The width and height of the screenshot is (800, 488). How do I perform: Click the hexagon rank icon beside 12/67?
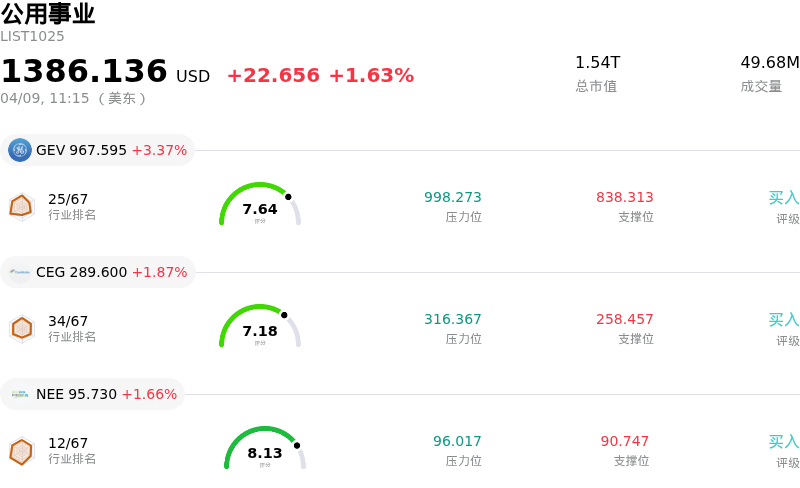[21, 451]
